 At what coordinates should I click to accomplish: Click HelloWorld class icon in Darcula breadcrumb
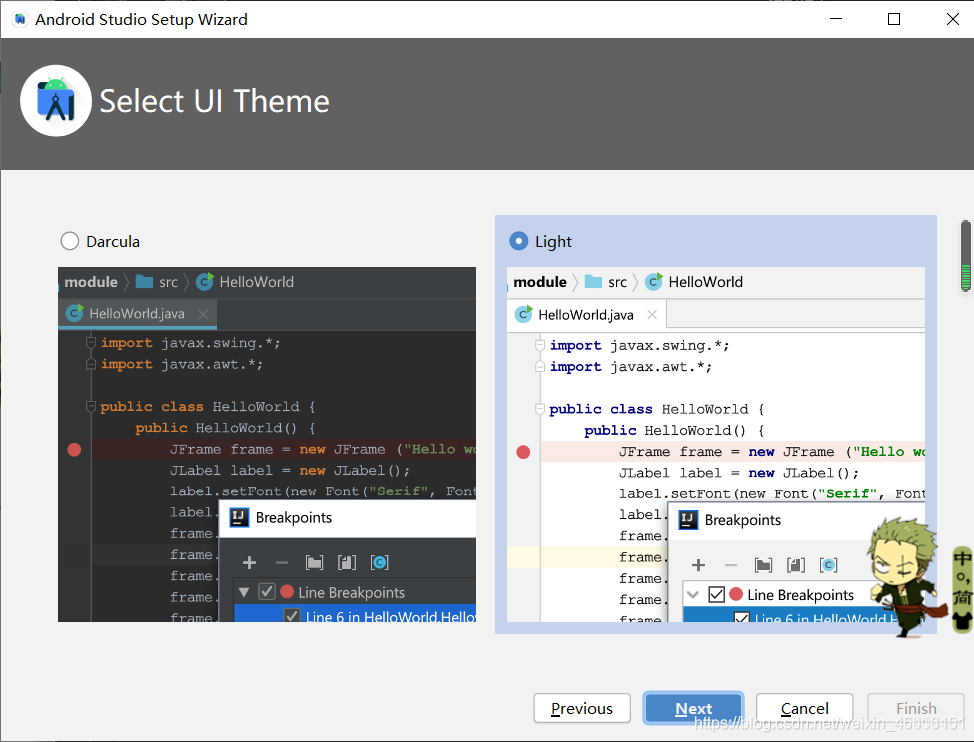point(205,282)
